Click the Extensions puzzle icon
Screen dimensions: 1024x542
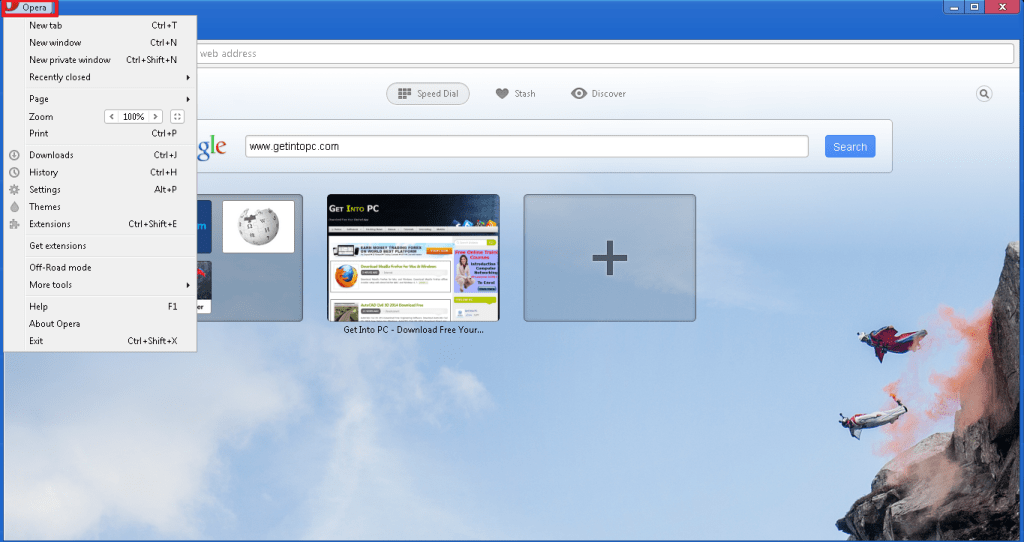pyautogui.click(x=14, y=224)
